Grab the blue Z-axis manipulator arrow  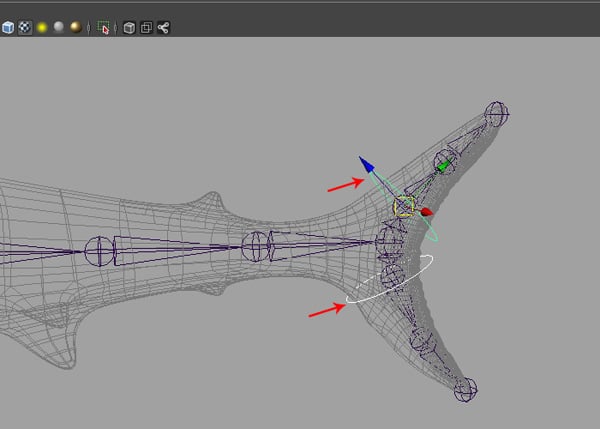coord(367,165)
